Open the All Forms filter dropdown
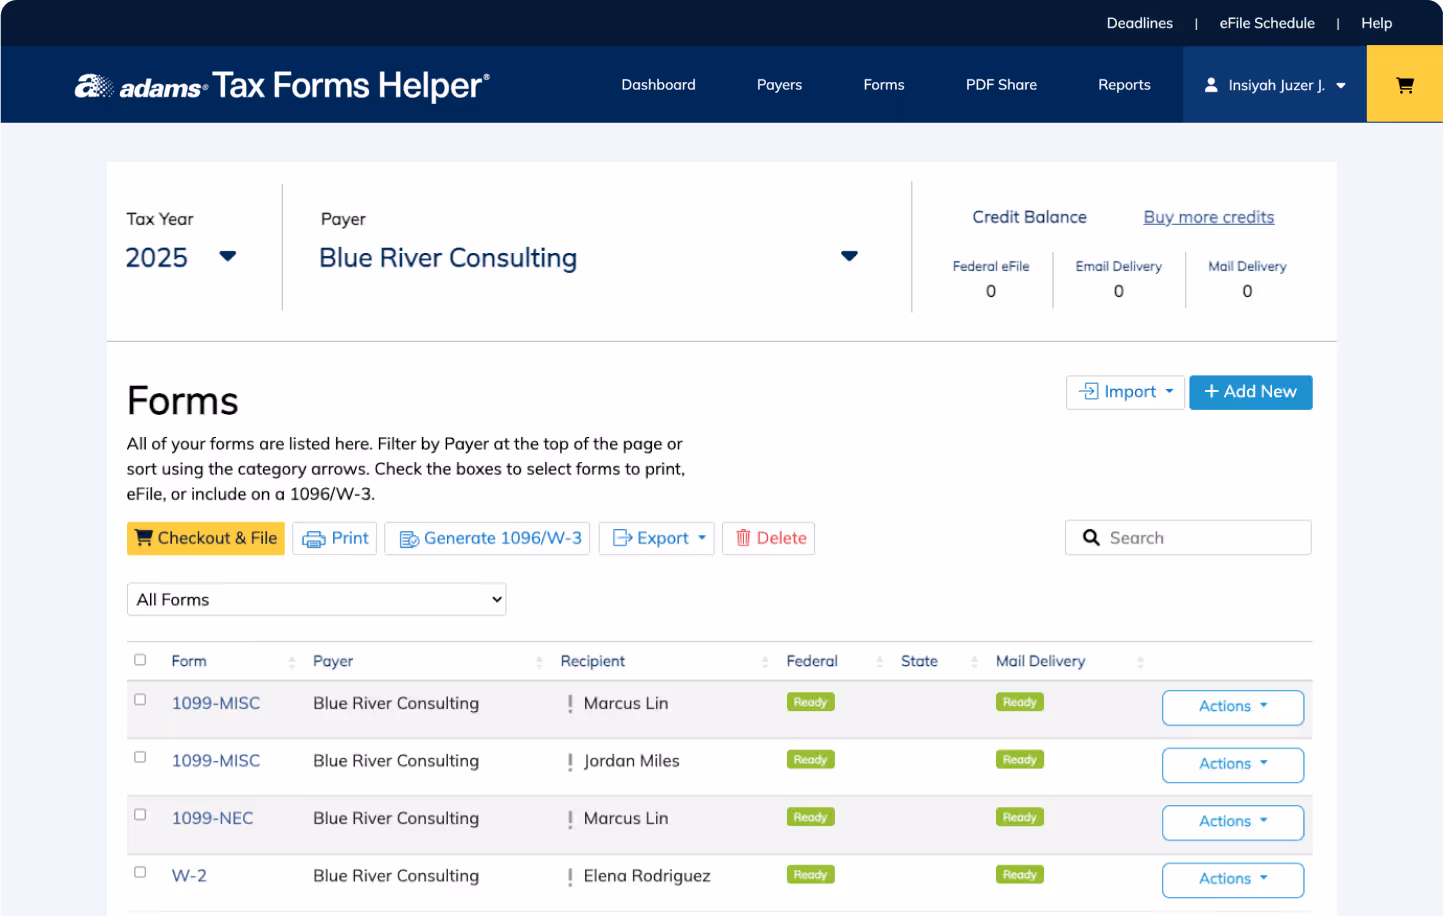This screenshot has height=916, width=1444. tap(316, 599)
